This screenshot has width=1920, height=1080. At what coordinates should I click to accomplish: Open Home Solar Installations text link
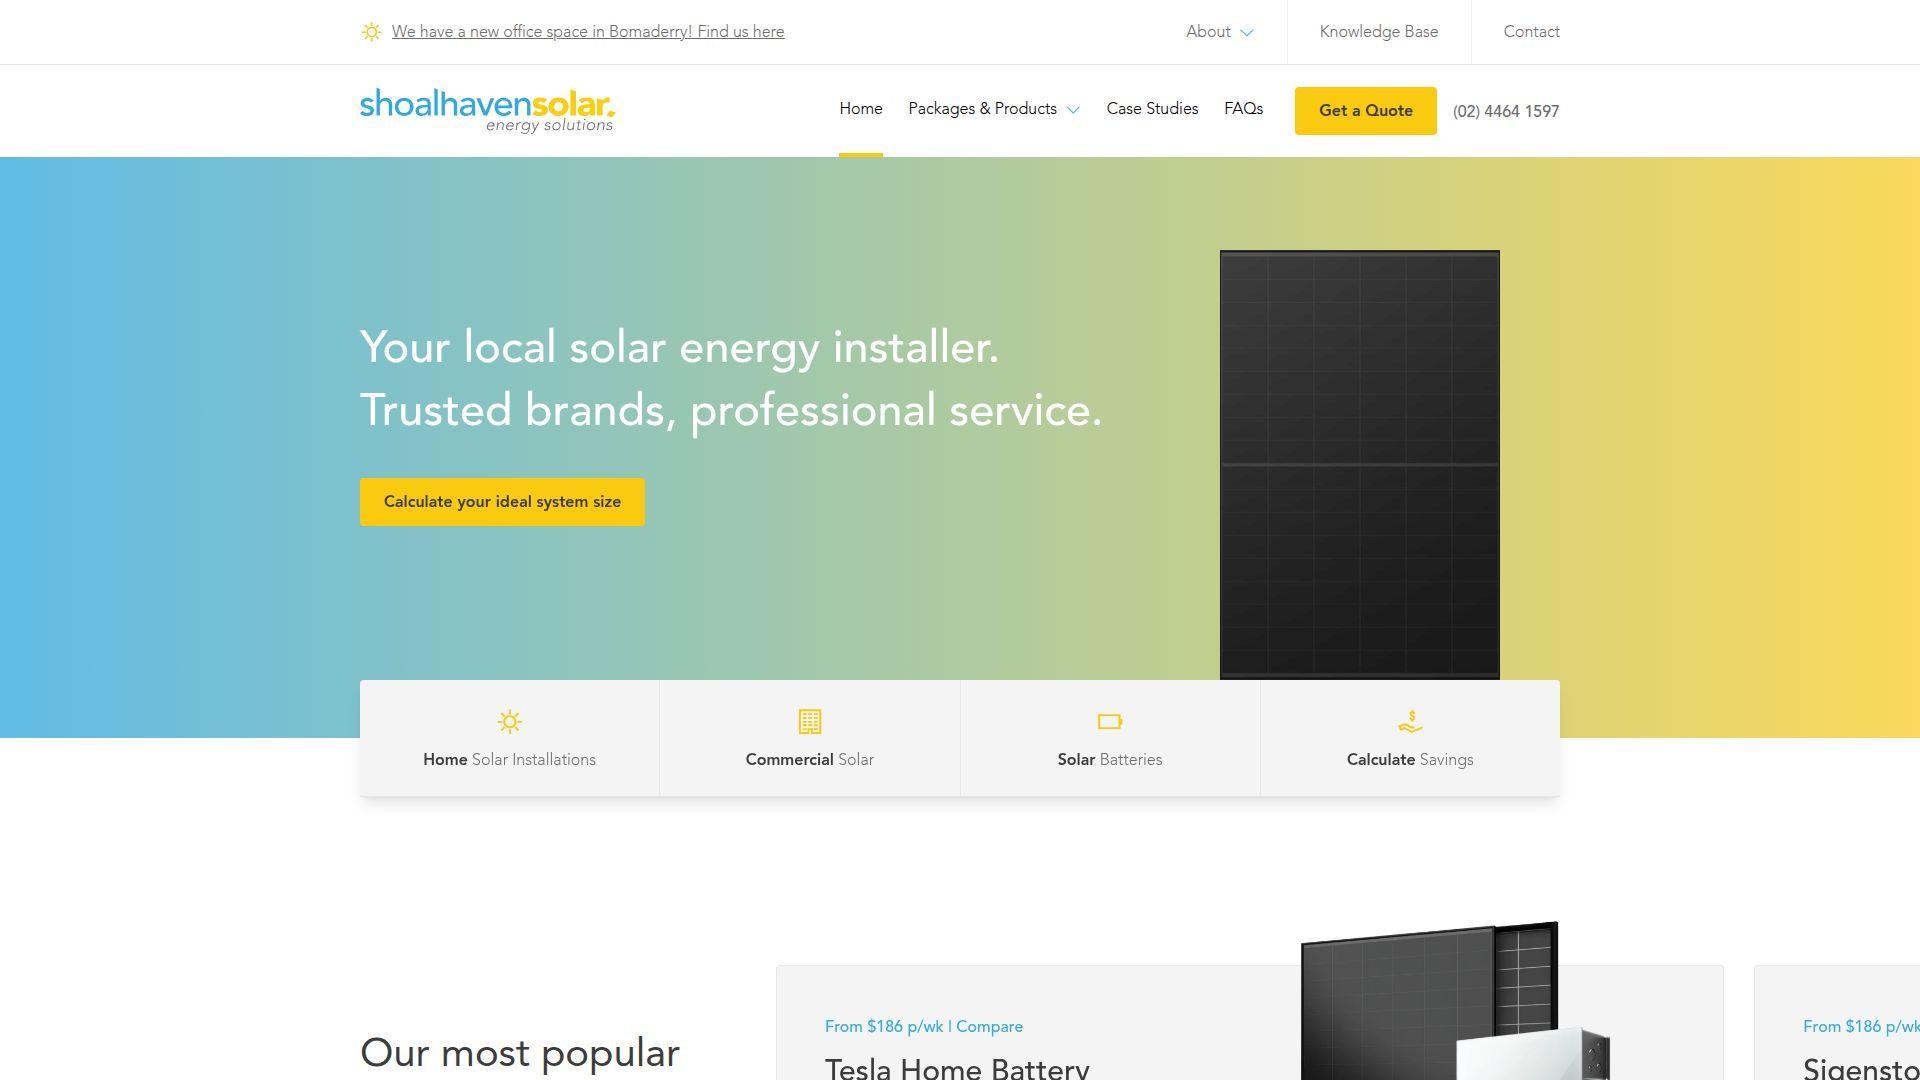(x=510, y=760)
